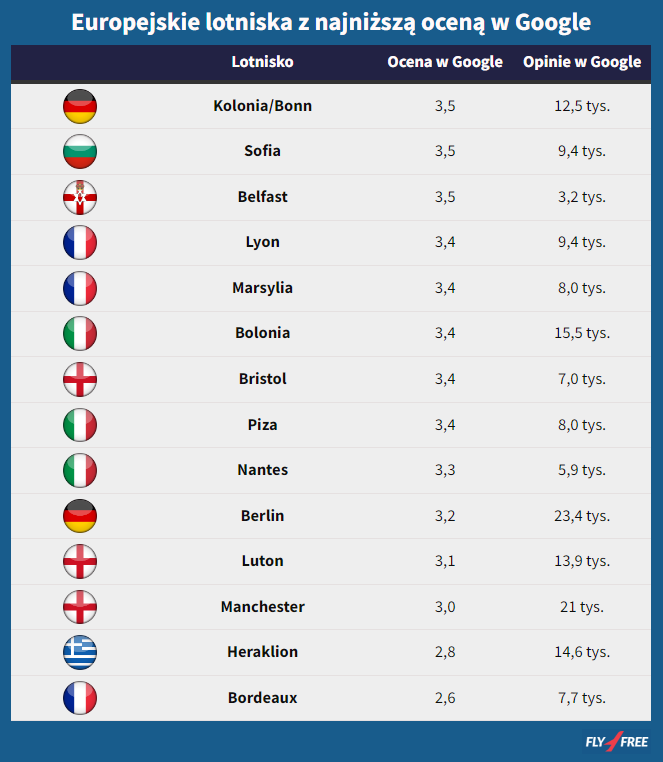Click the French flag next to Bordeaux
Viewport: 663px width, 762px height.
(x=80, y=698)
